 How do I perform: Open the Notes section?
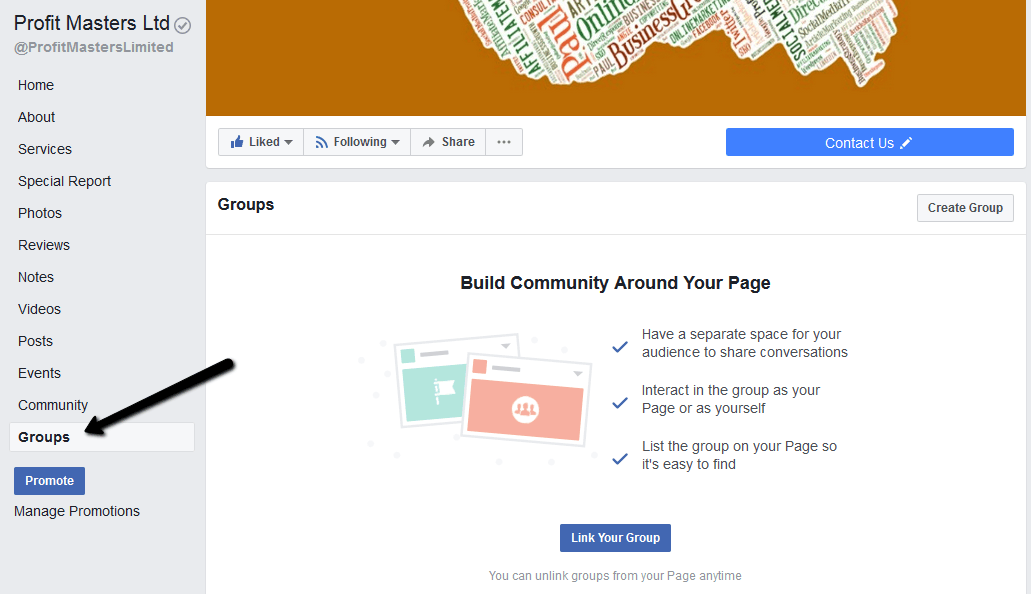point(36,277)
